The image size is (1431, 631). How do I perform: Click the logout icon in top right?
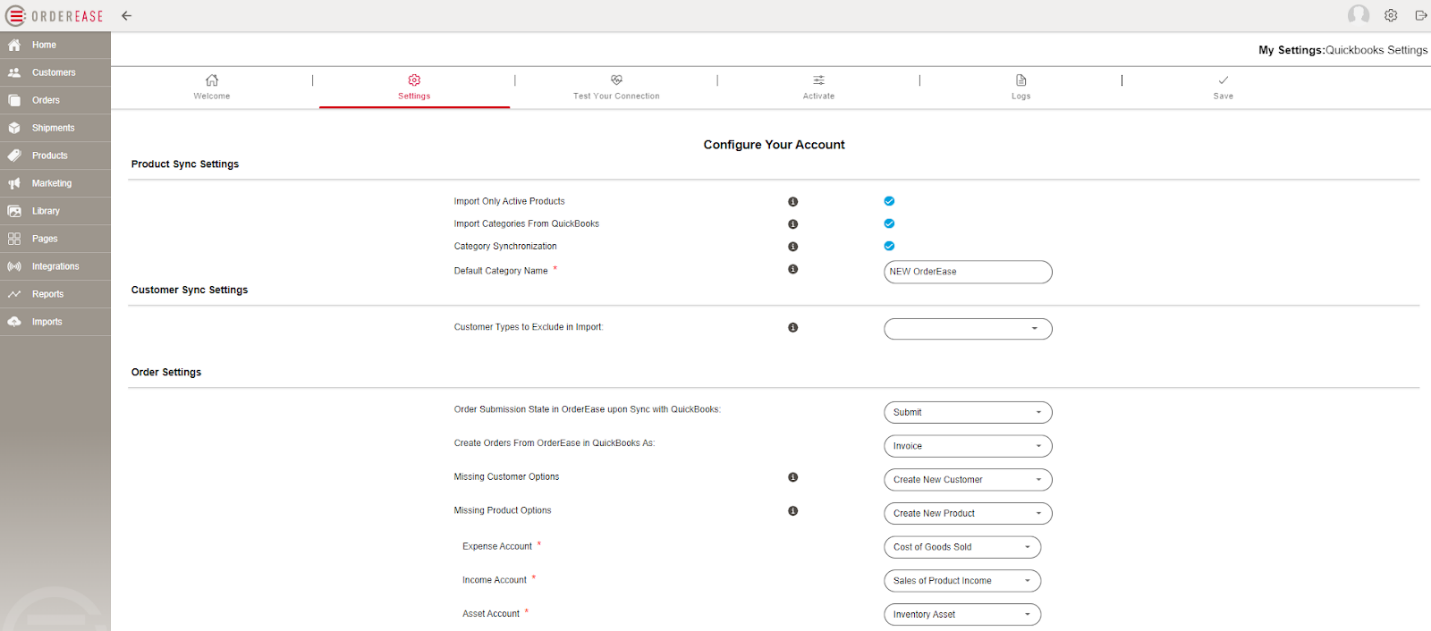[x=1420, y=15]
